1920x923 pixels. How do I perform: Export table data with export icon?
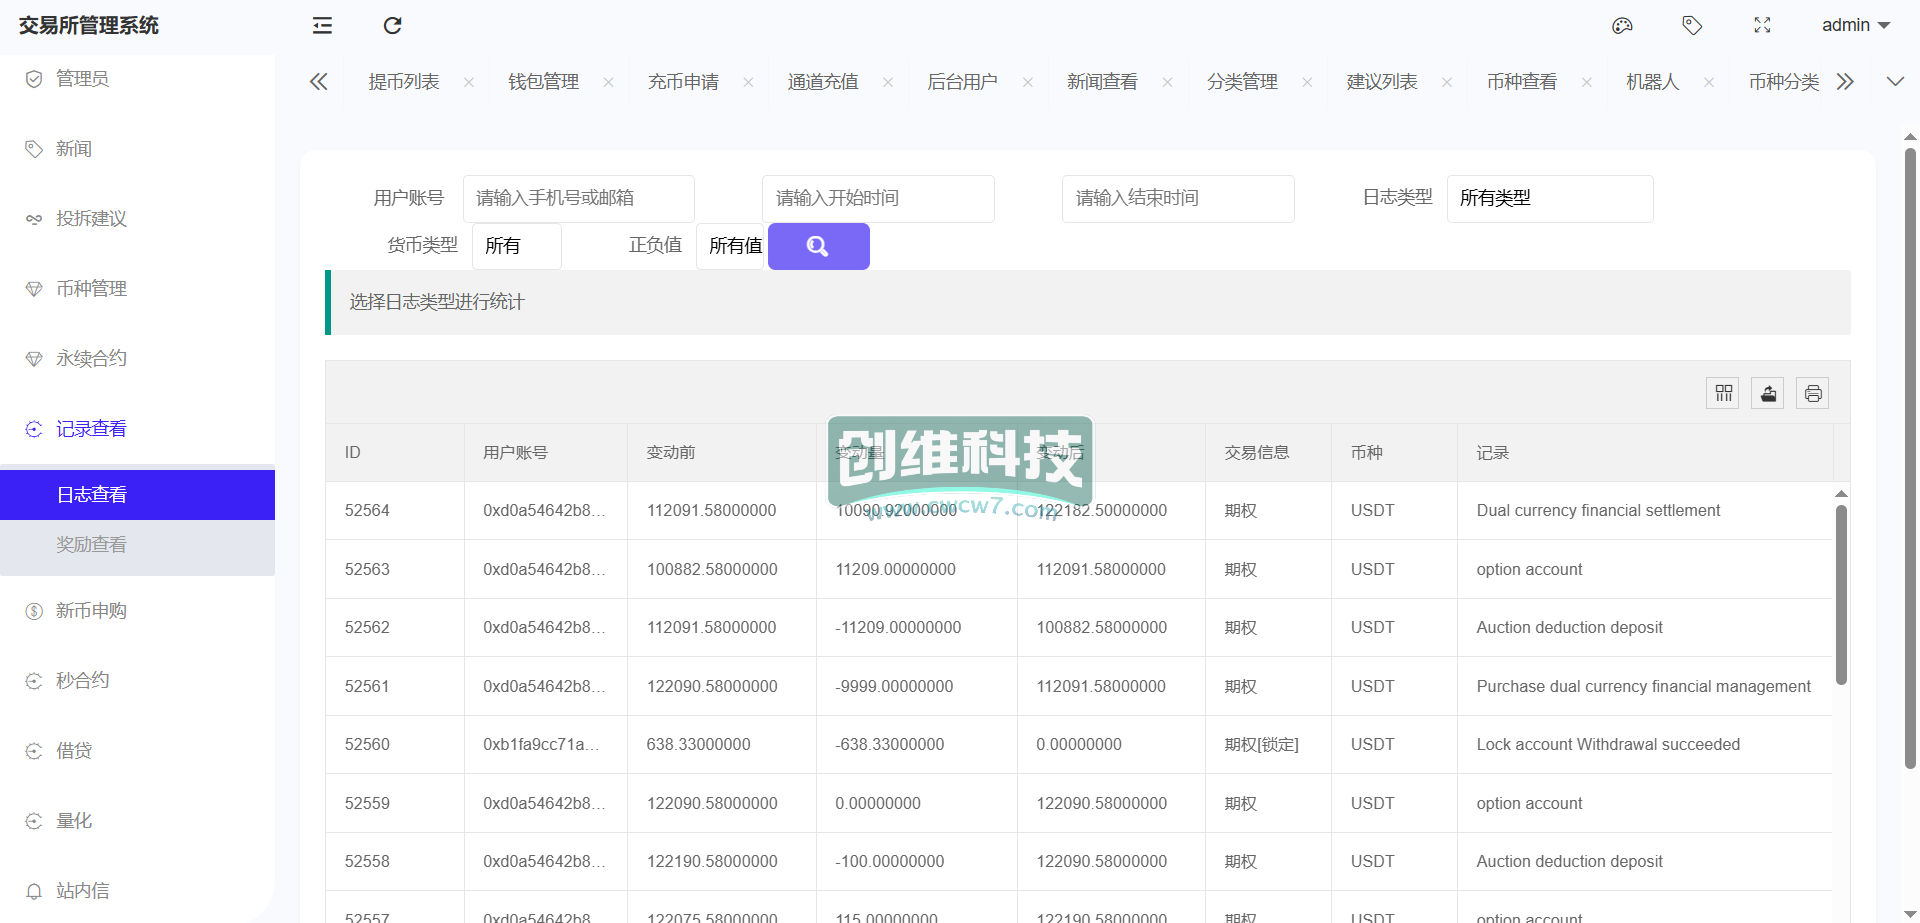[1768, 393]
